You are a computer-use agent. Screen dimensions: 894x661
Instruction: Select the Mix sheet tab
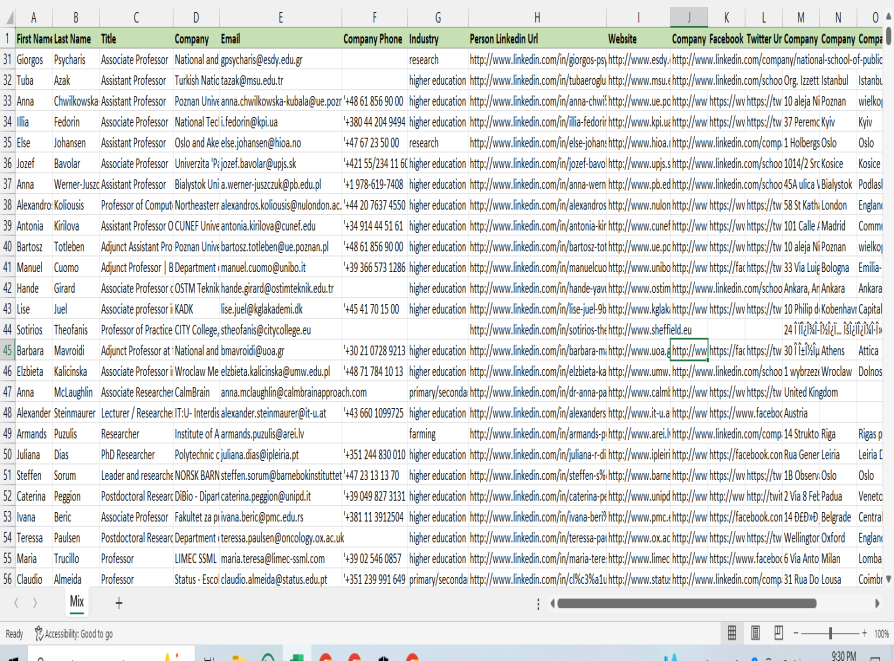(x=76, y=602)
